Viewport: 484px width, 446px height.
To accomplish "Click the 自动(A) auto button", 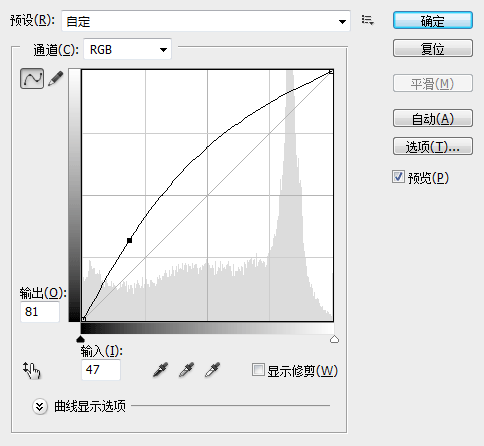I will click(433, 118).
